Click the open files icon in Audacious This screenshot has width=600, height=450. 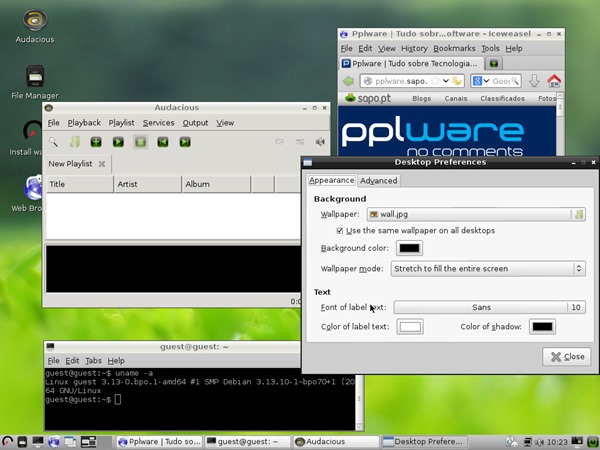[x=75, y=142]
